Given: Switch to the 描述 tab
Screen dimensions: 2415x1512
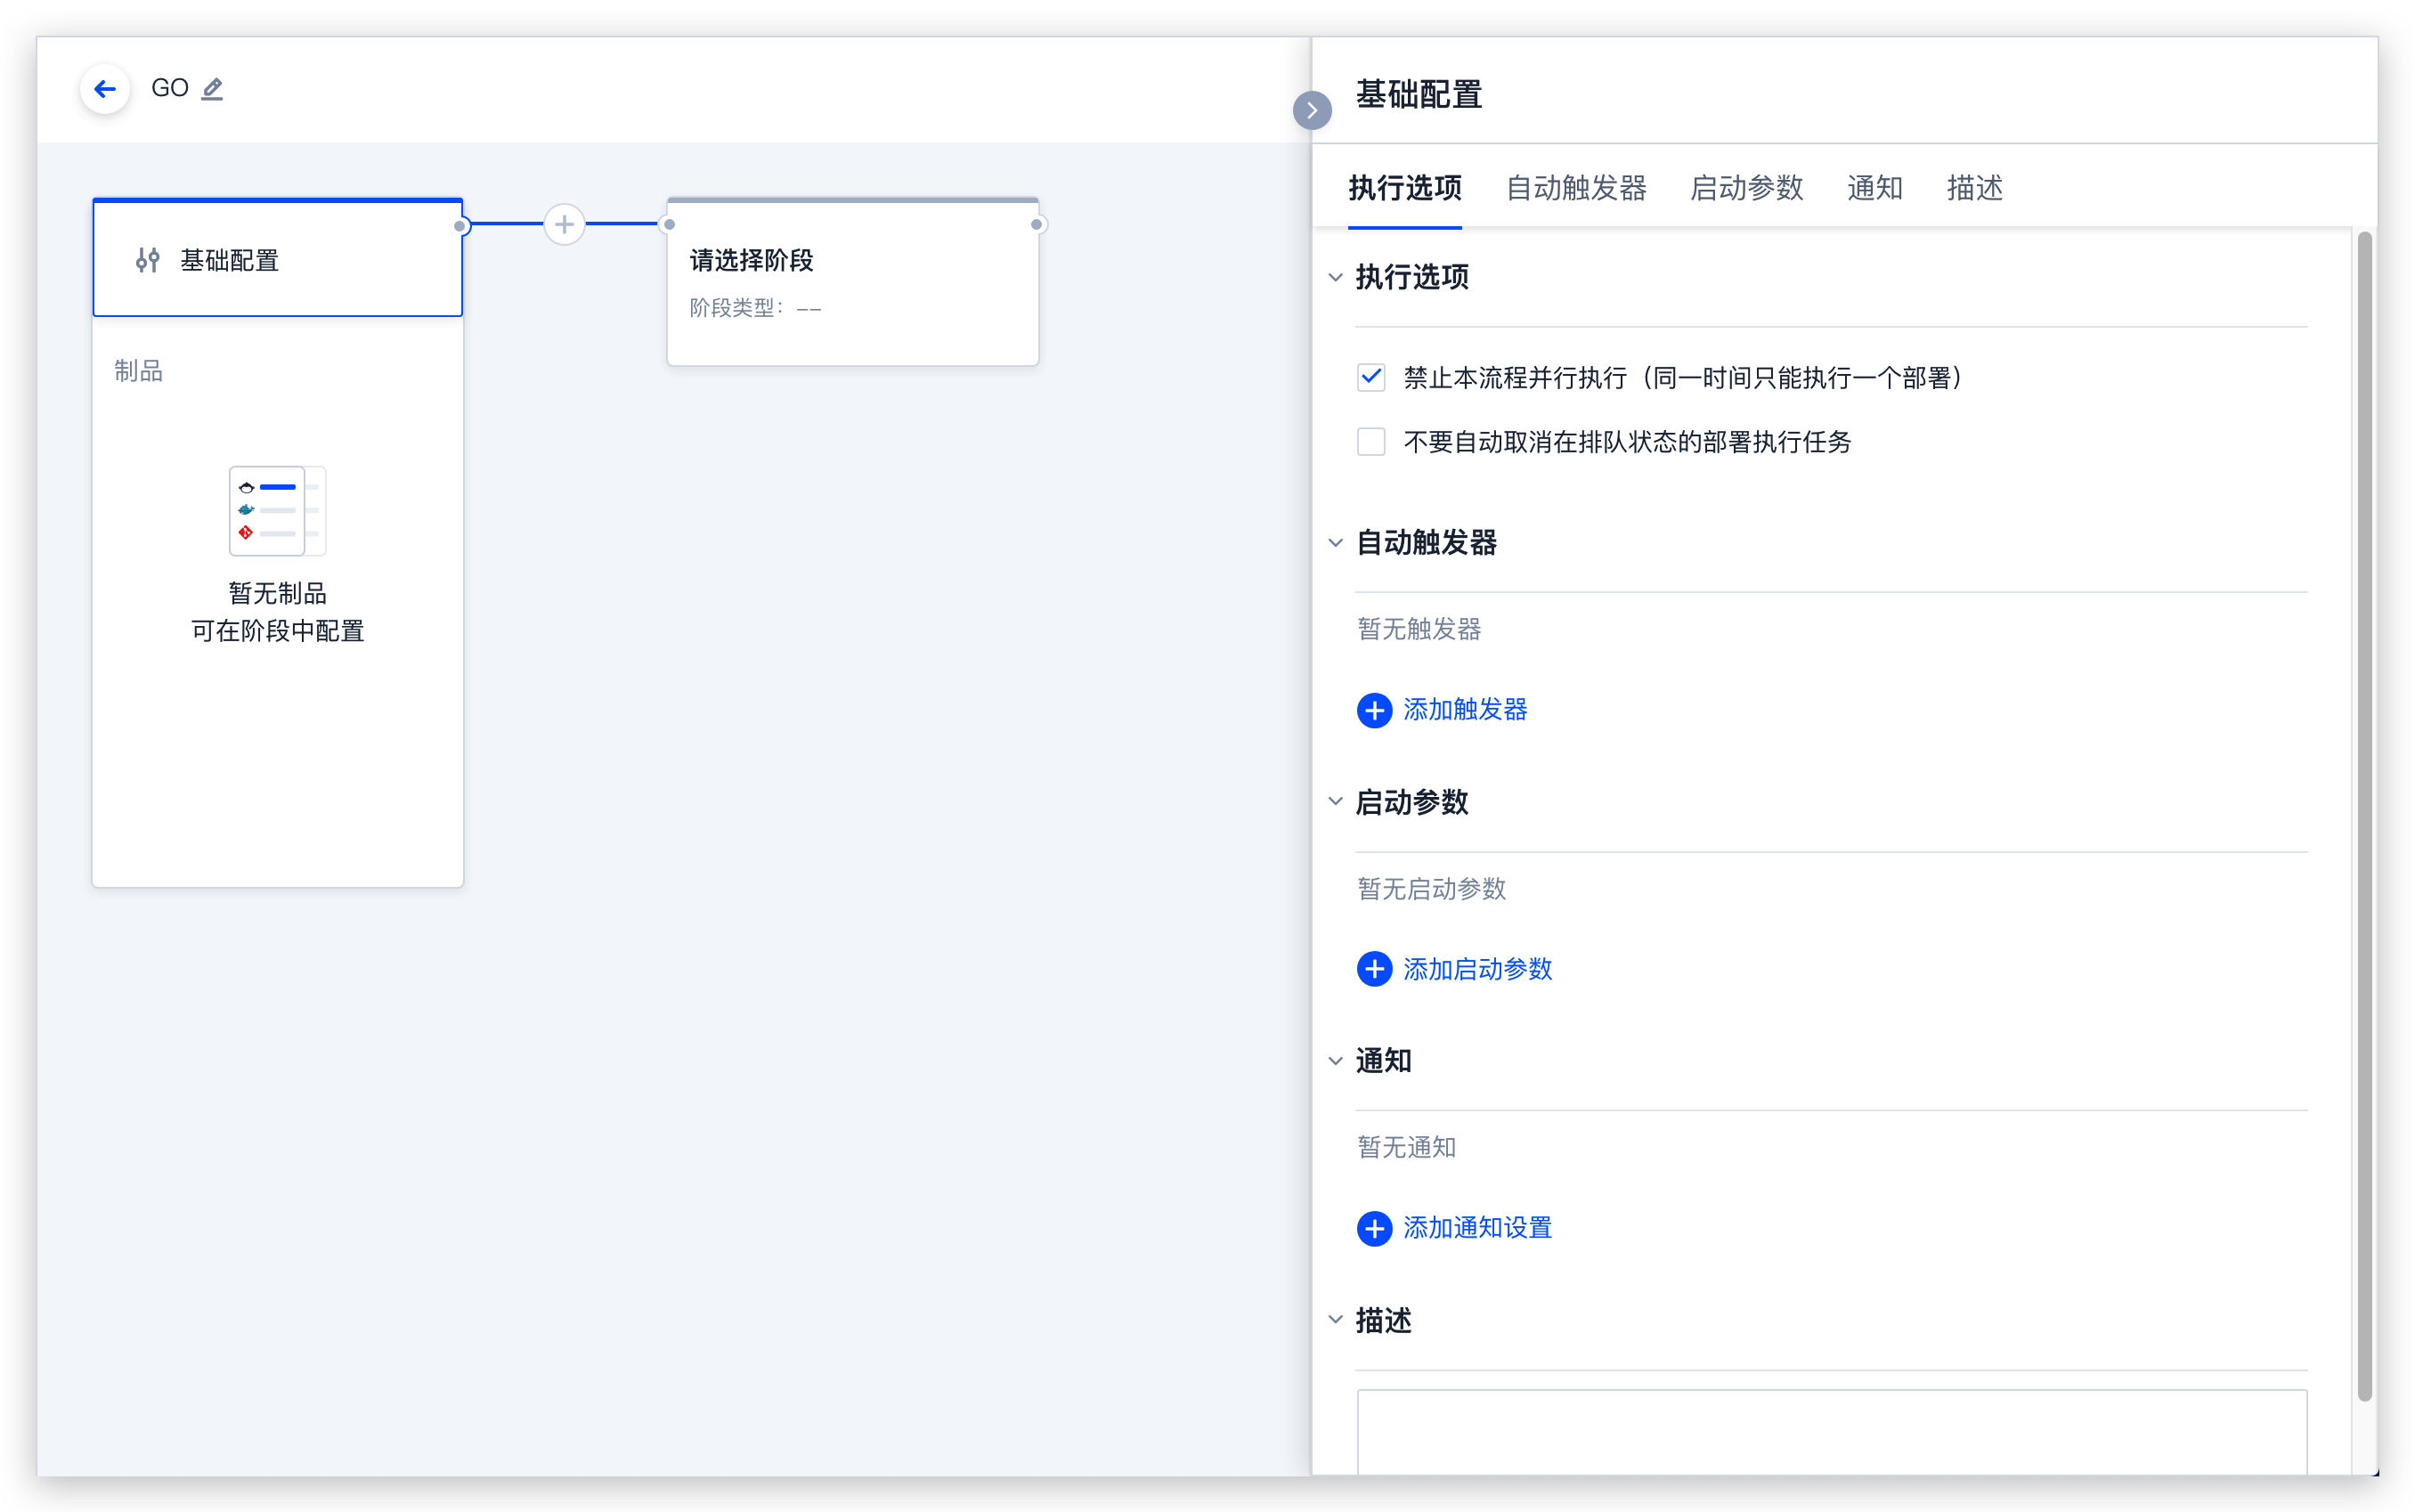Looking at the screenshot, I should [x=1974, y=188].
